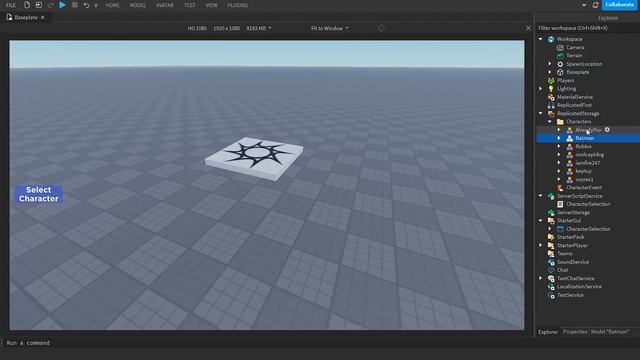Click the notification bell icon
Image resolution: width=640 pixels, height=360 pixels.
(595, 5)
